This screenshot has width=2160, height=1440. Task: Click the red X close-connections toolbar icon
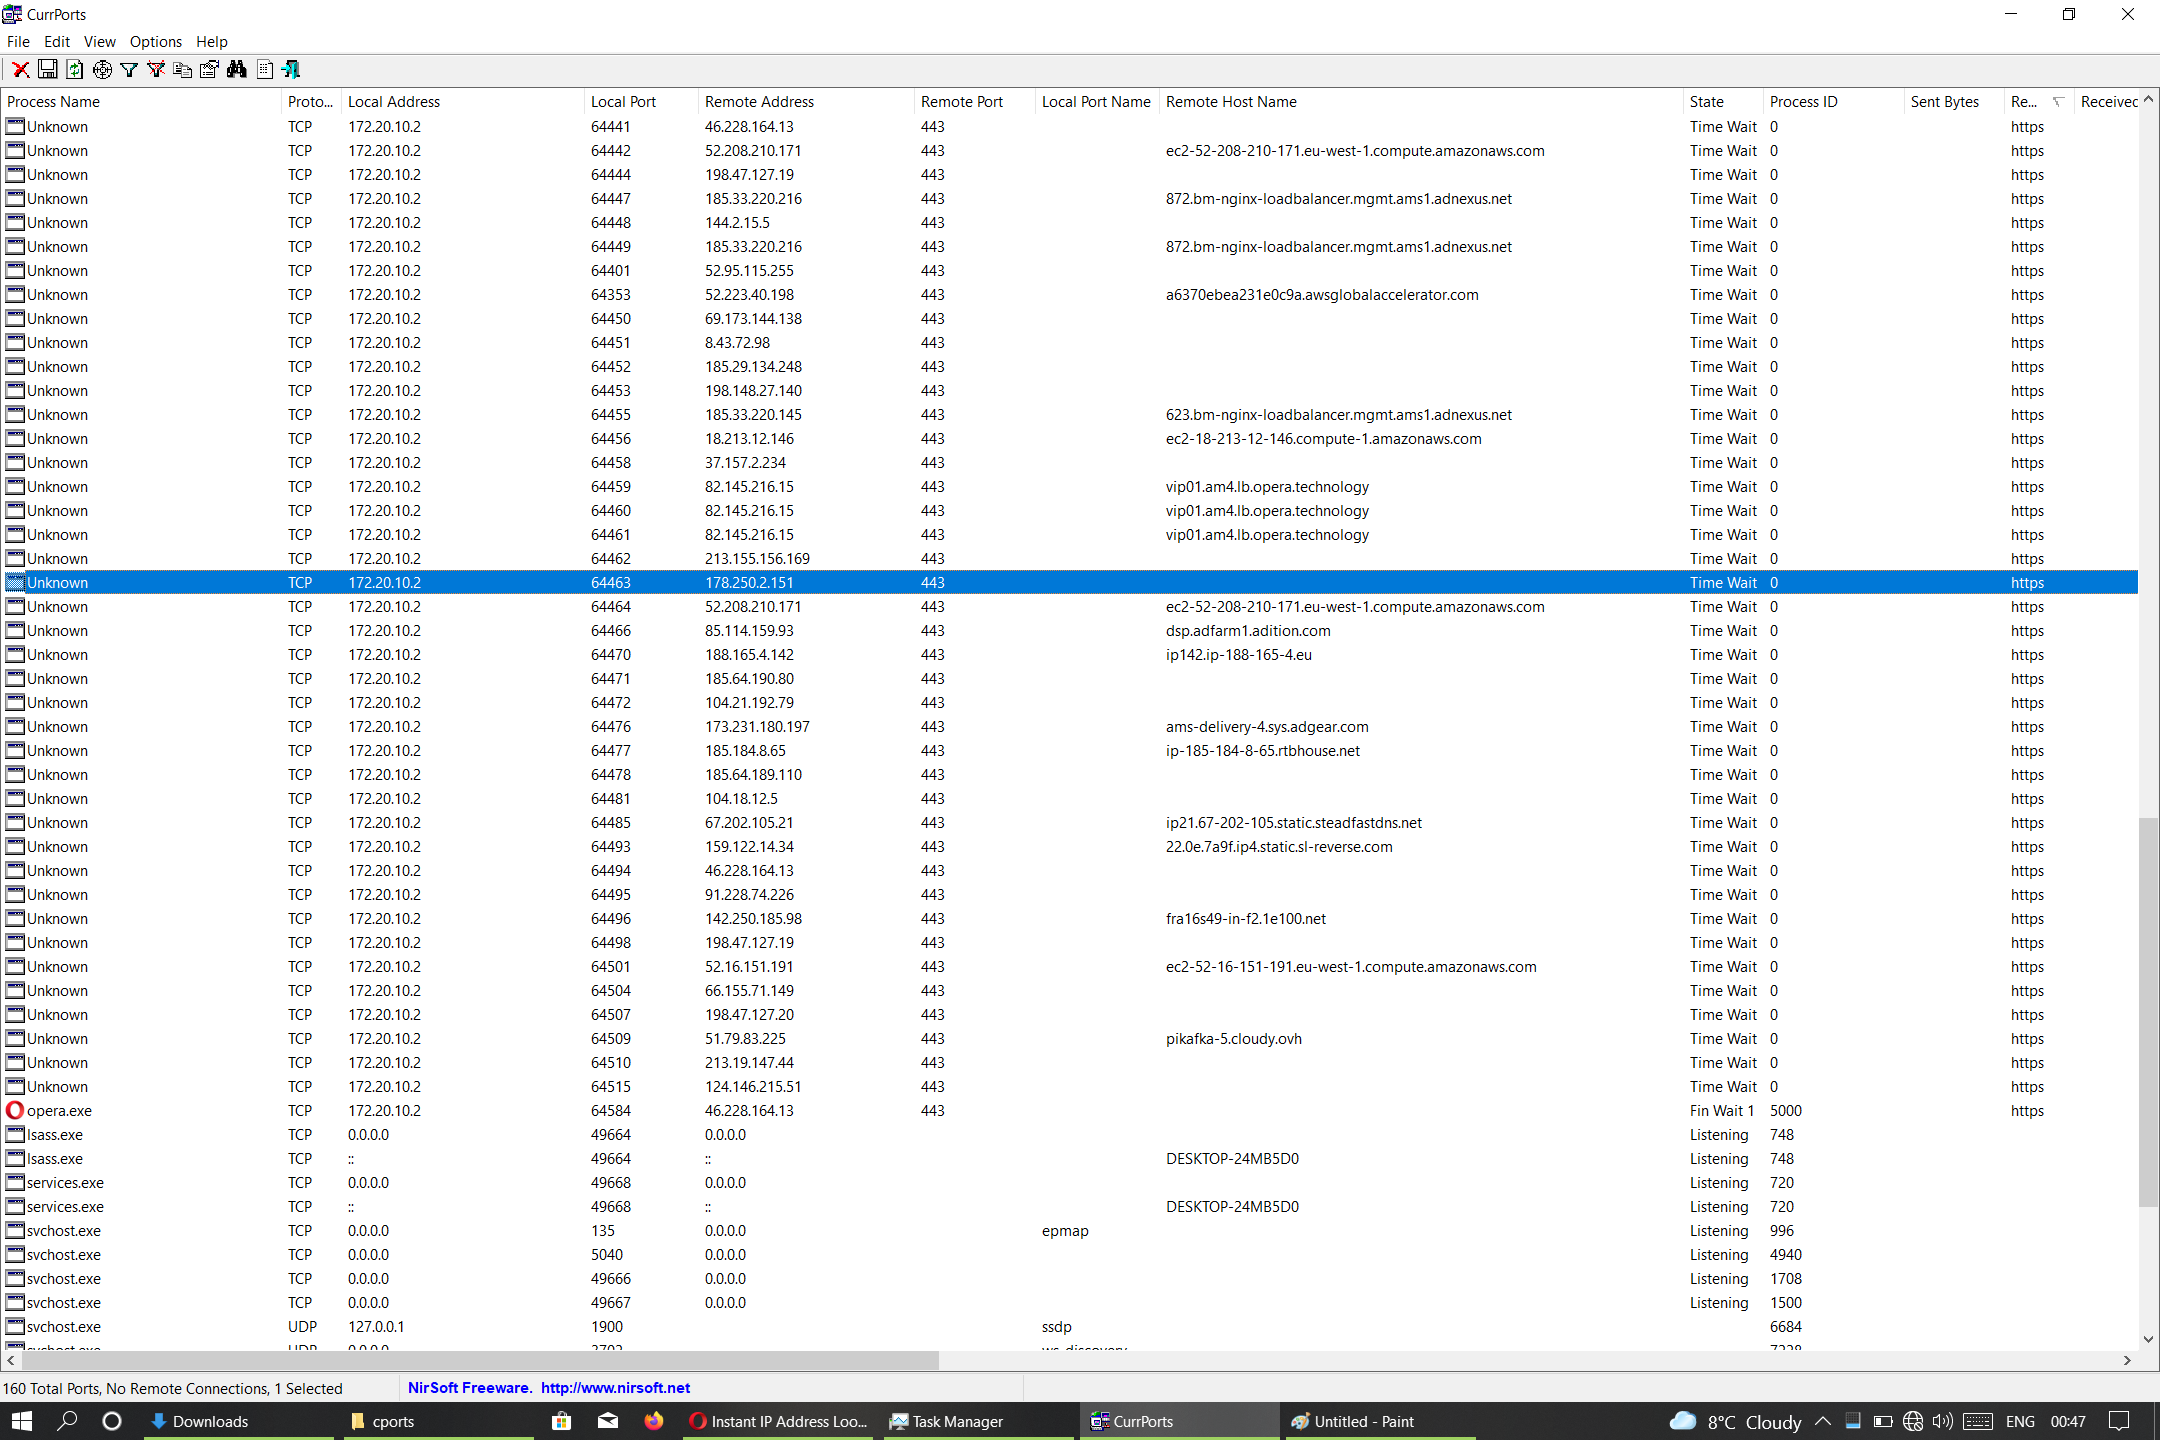coord(20,69)
